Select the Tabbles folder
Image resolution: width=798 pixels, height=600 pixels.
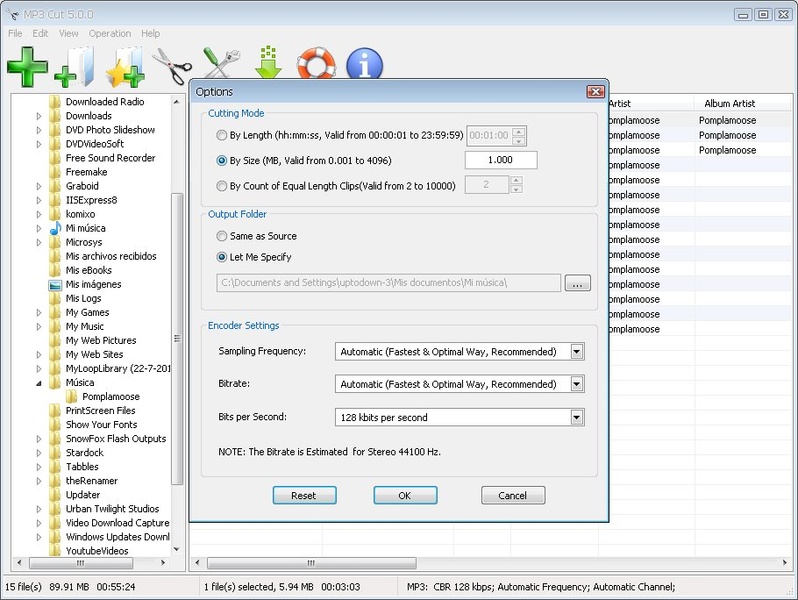[x=82, y=467]
